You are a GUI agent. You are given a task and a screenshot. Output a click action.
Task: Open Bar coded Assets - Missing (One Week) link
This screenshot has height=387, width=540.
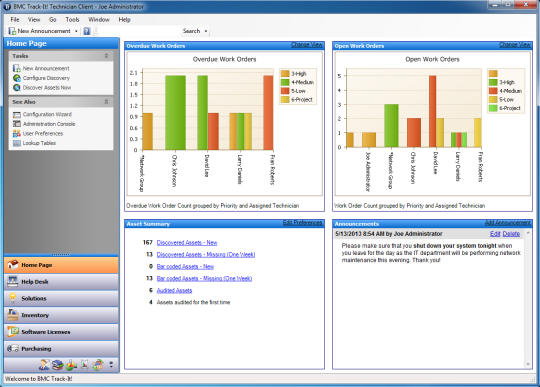click(204, 279)
